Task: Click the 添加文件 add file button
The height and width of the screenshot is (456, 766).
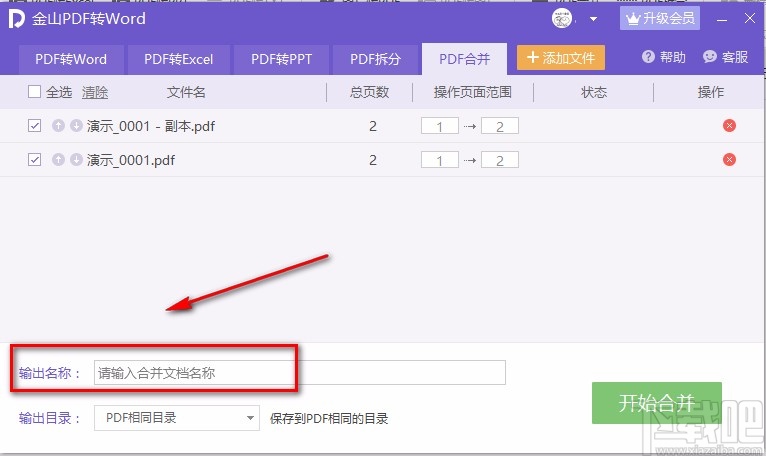Action: click(561, 58)
